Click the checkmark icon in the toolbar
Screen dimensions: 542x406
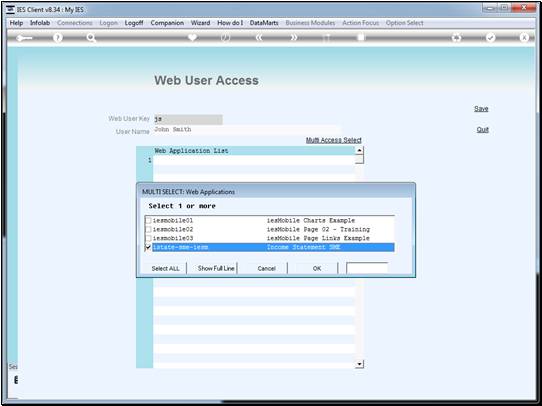pos(490,38)
